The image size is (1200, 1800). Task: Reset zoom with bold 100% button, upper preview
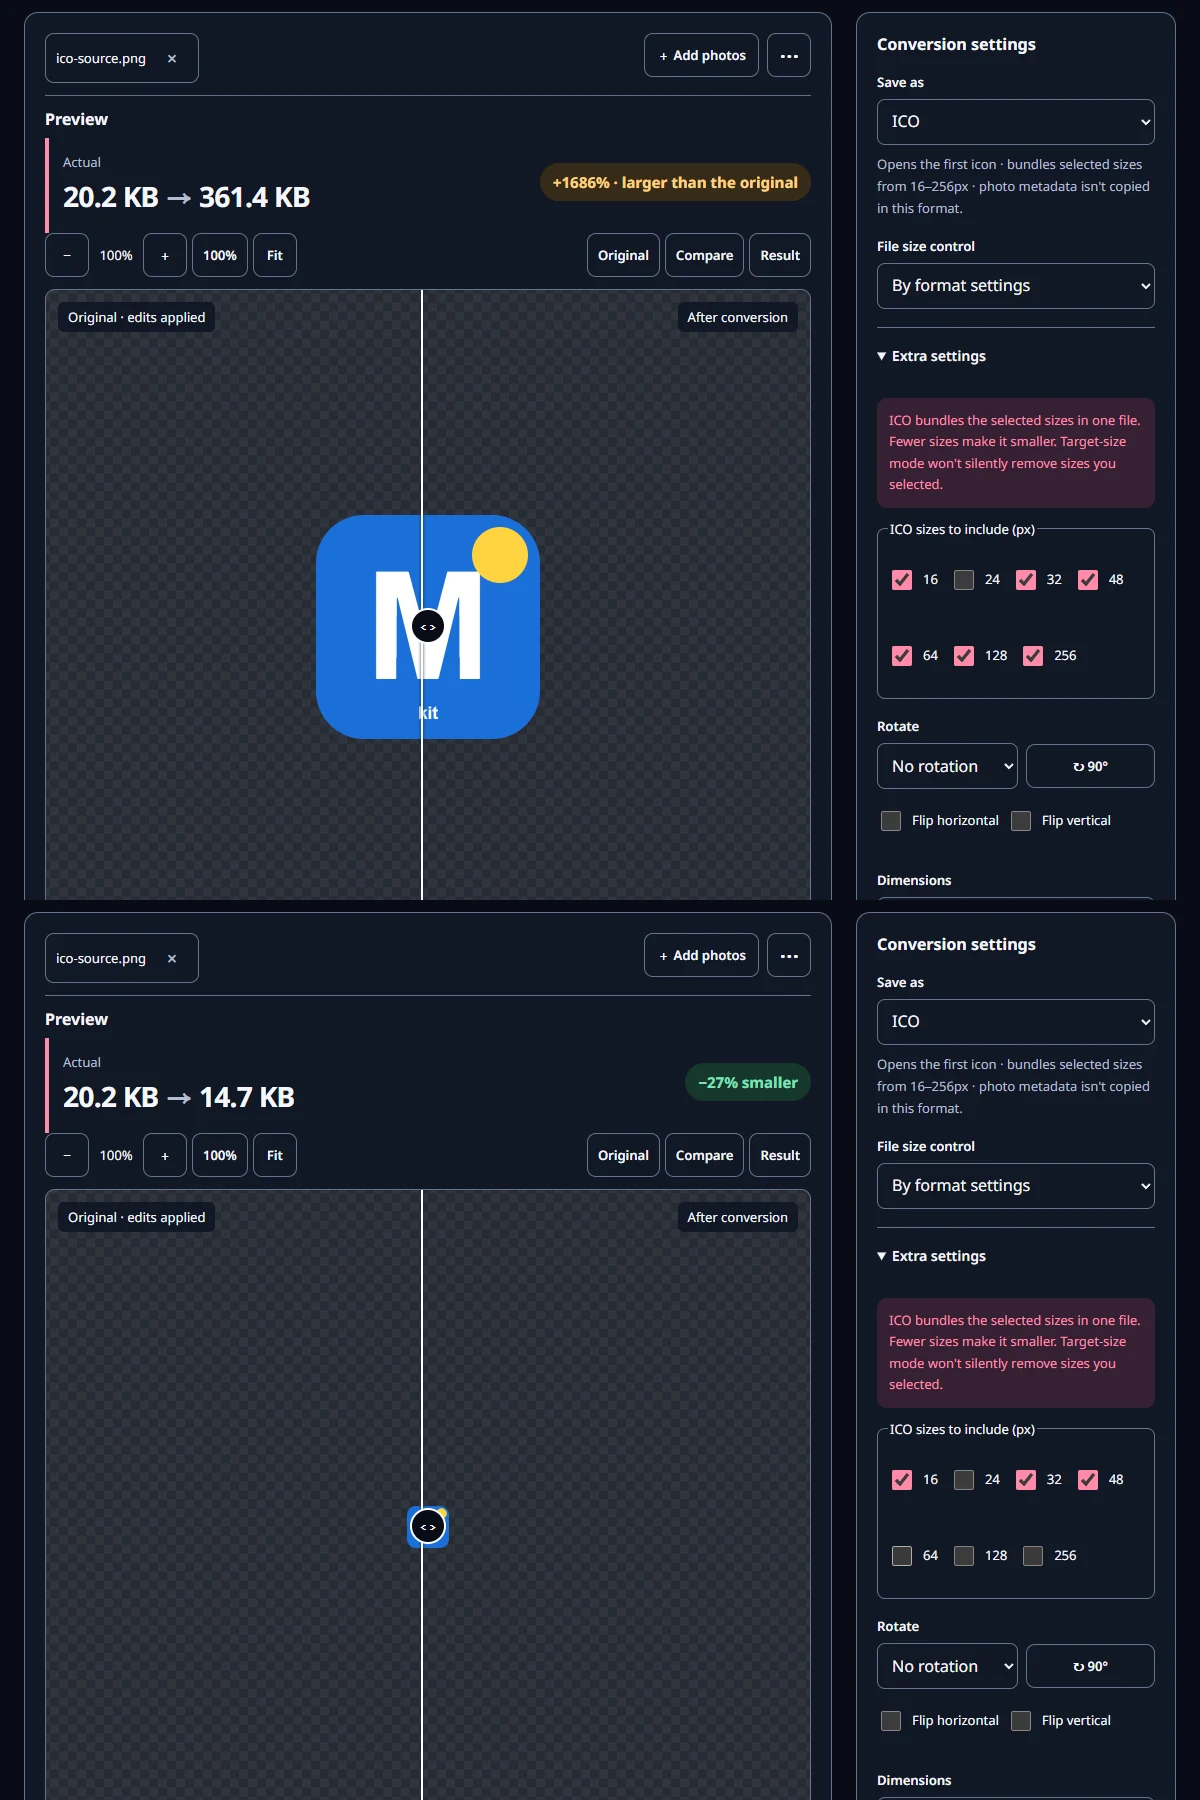click(x=220, y=255)
